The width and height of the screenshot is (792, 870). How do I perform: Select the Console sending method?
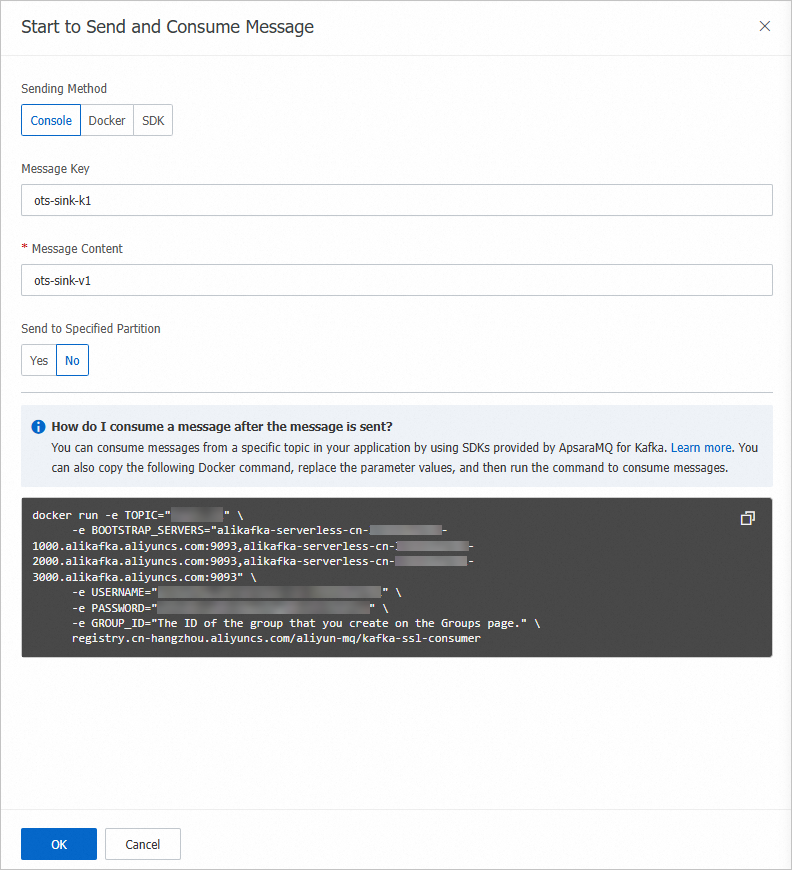pyautogui.click(x=51, y=120)
